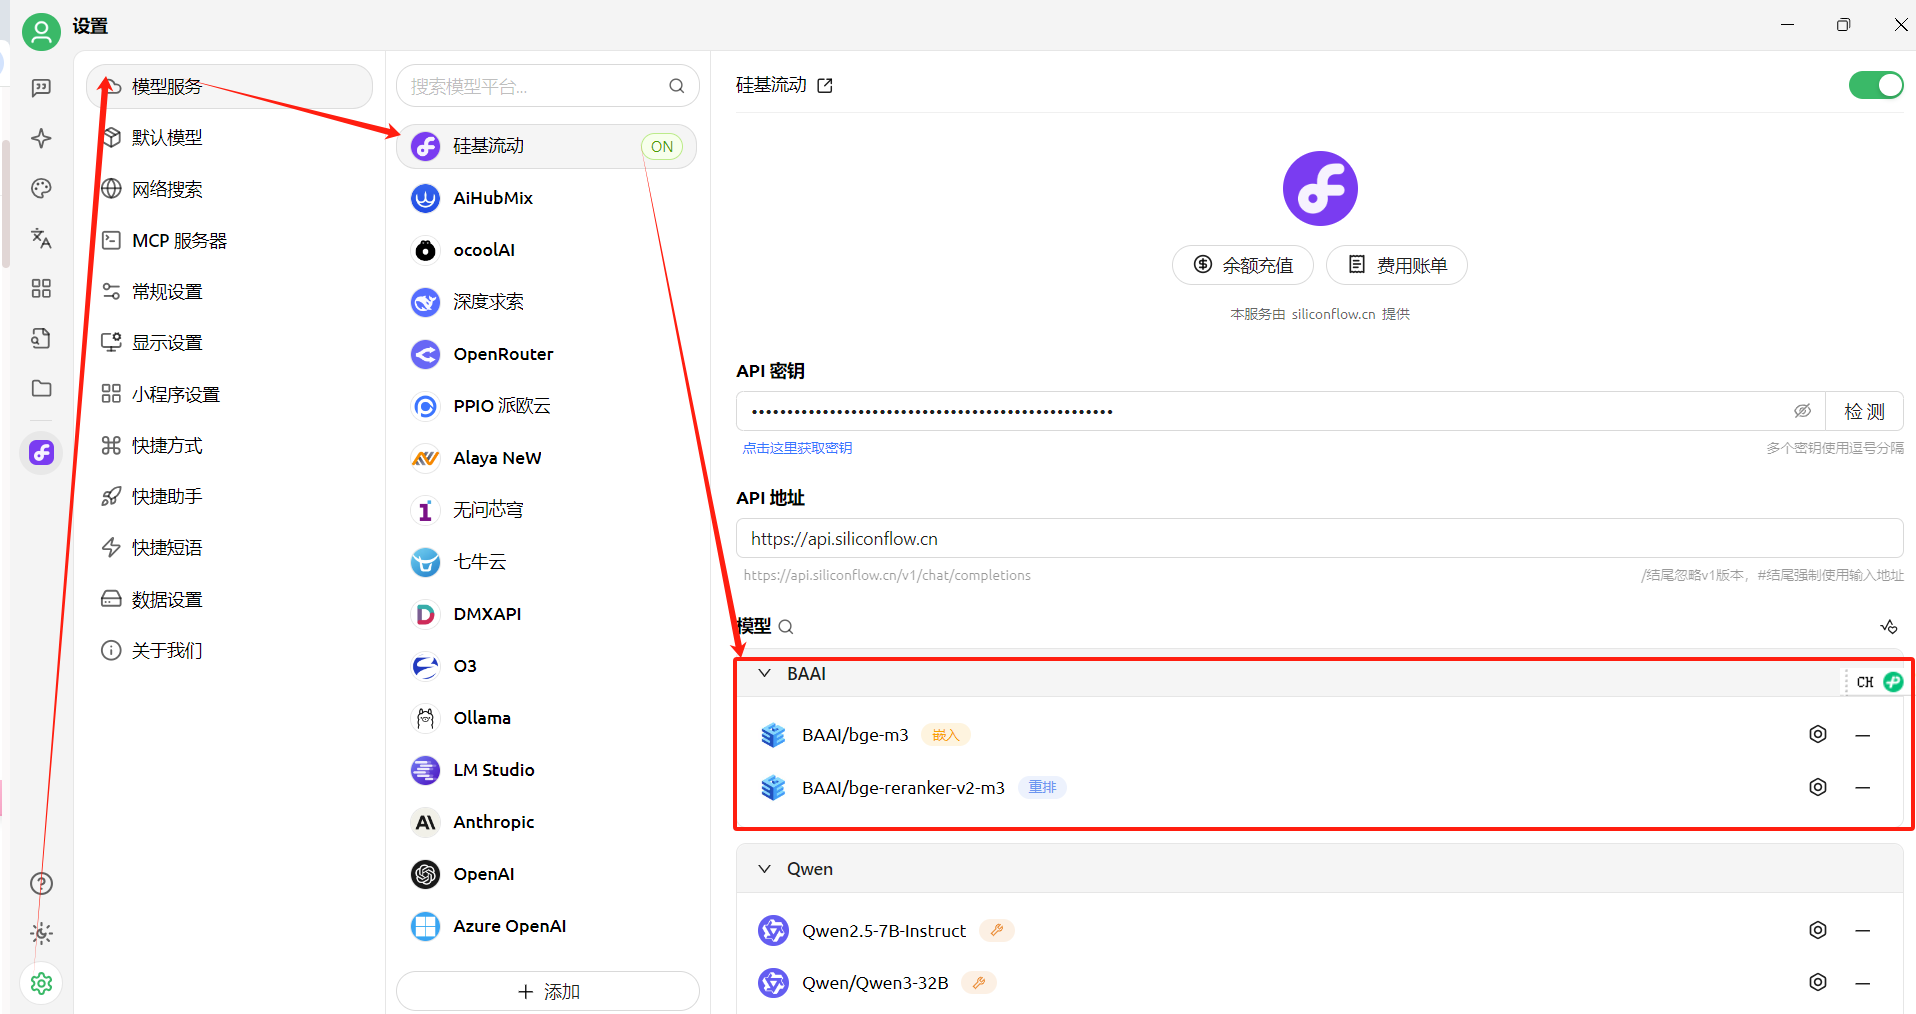Remove Qwen2.5-7B-Instruct with minus icon
This screenshot has height=1014, width=1916.
click(1863, 931)
